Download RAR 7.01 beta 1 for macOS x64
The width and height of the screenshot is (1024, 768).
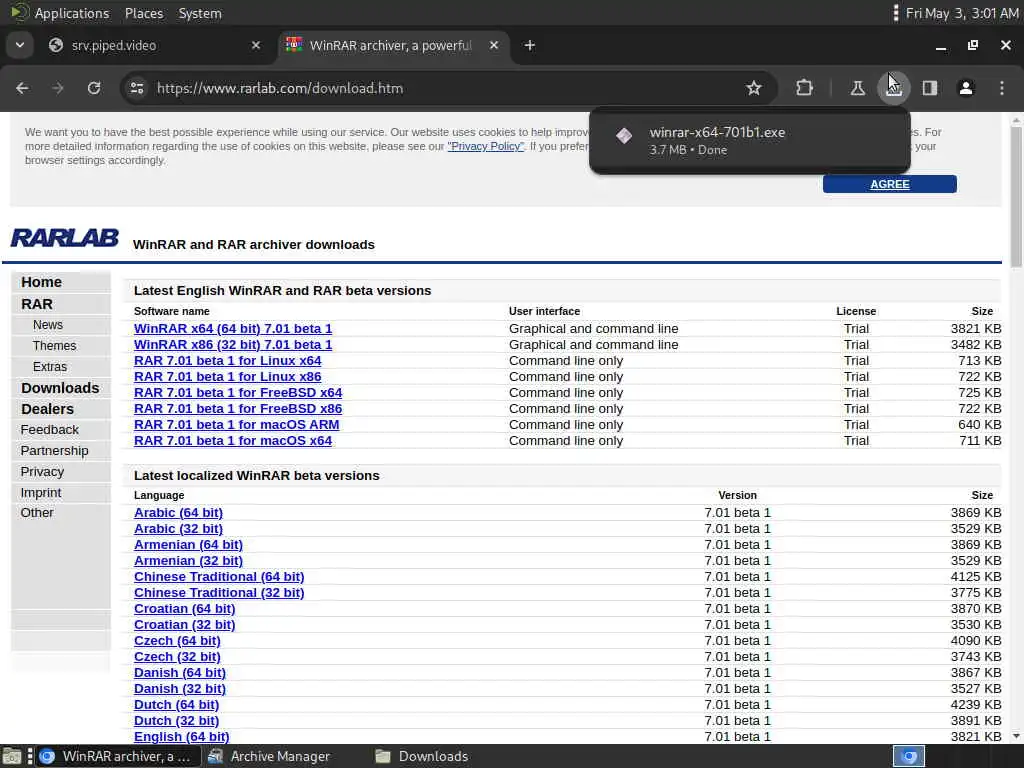pos(232,441)
